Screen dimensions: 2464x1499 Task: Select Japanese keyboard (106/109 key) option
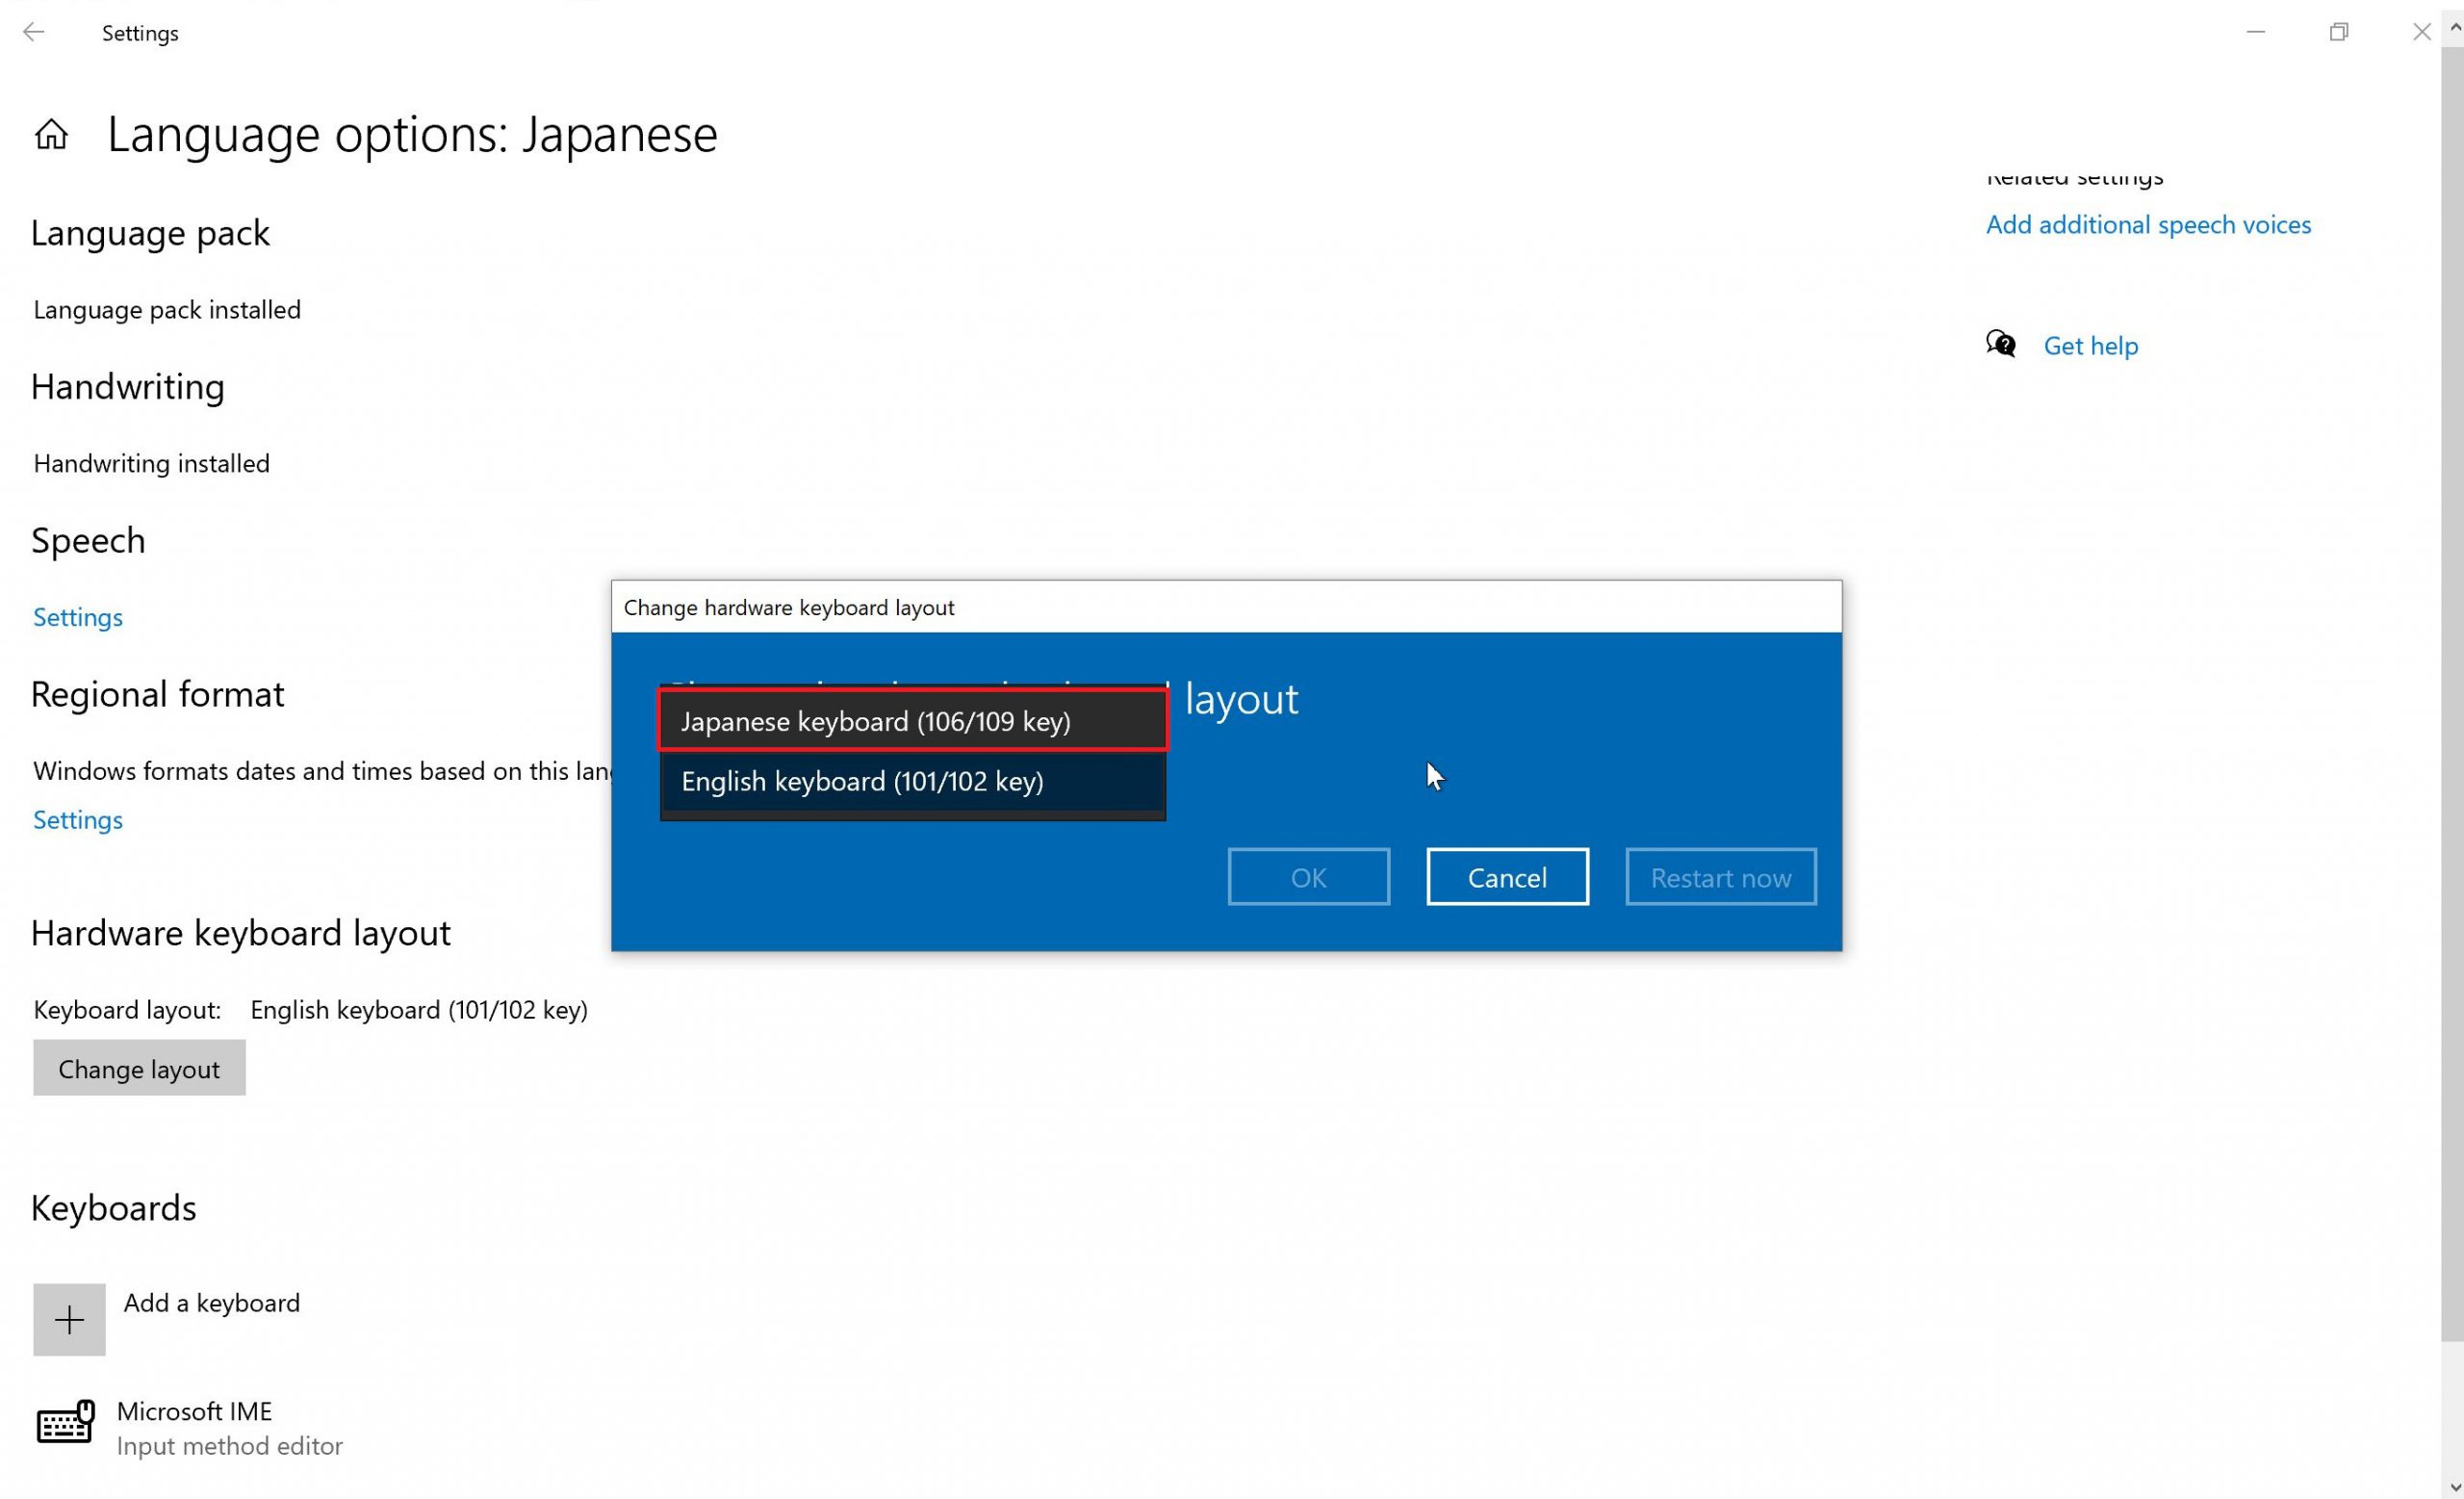pyautogui.click(x=913, y=718)
